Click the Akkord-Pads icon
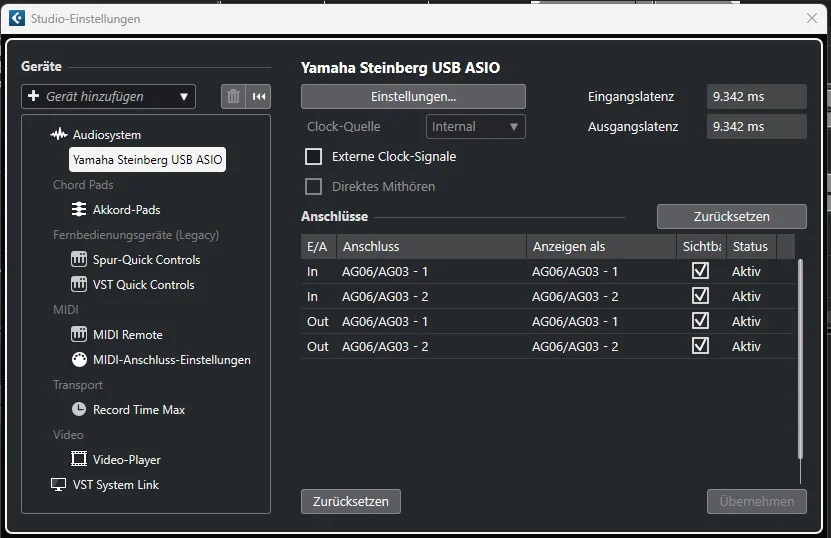 (78, 209)
